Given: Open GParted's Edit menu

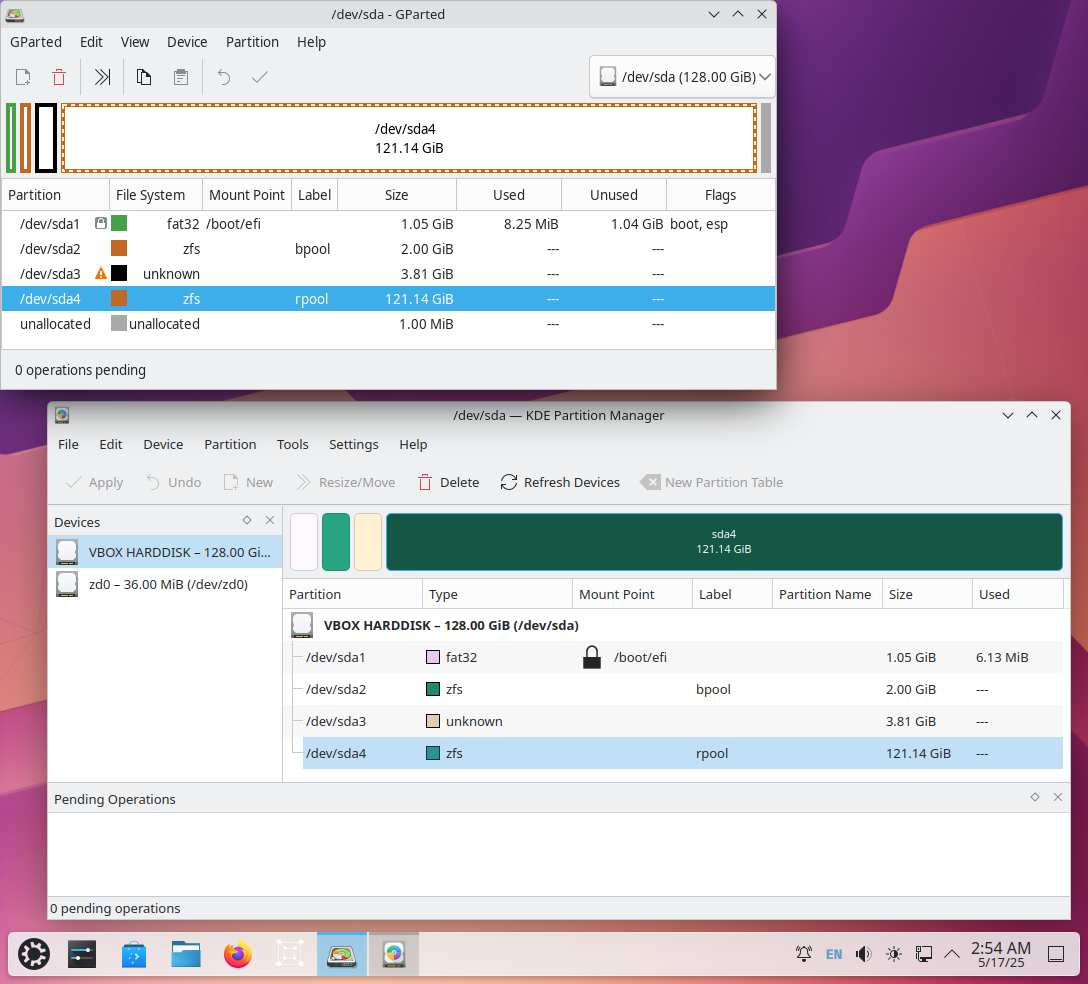Looking at the screenshot, I should [91, 42].
